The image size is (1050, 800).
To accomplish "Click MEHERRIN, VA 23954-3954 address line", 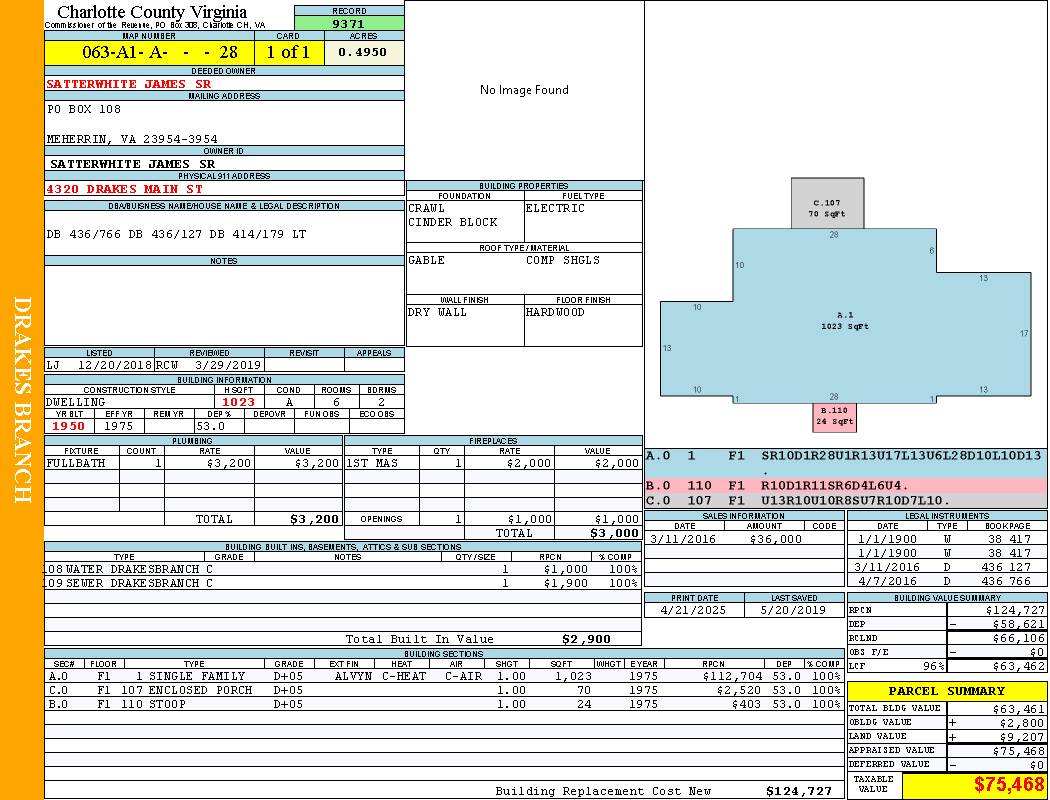I will [x=132, y=139].
